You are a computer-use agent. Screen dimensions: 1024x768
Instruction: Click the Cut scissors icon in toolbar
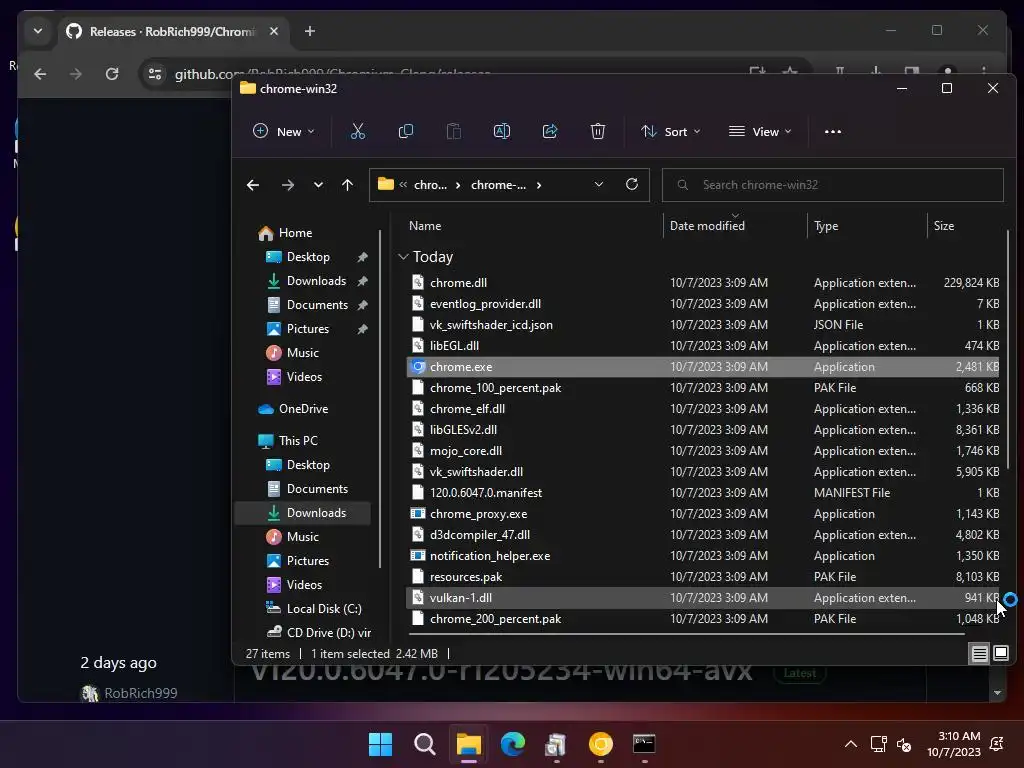pyautogui.click(x=357, y=131)
